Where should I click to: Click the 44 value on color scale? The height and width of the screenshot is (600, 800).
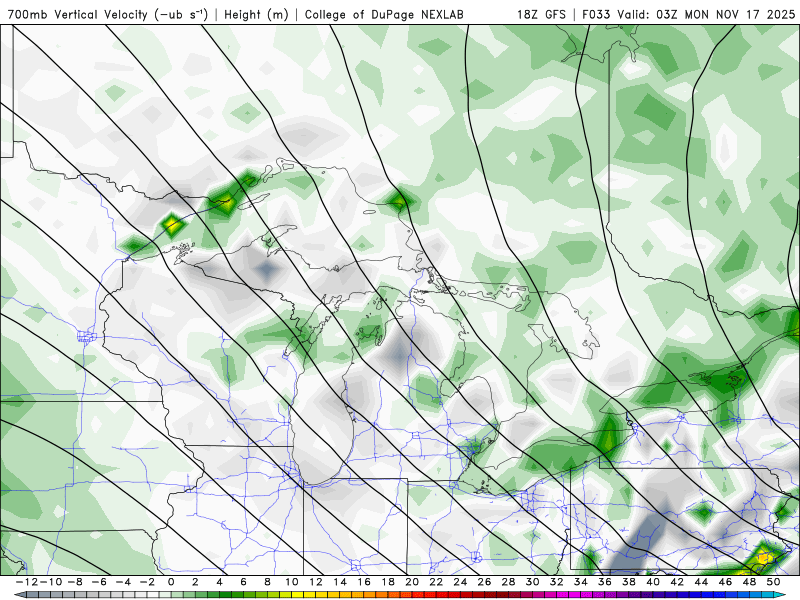[702, 582]
